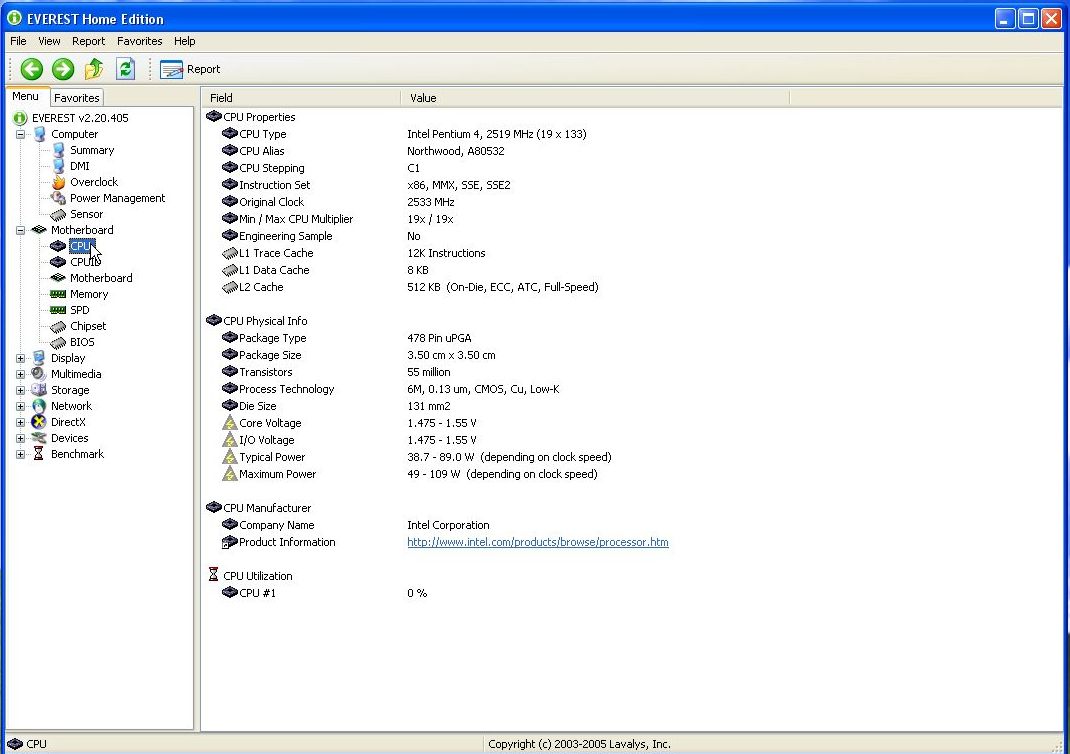
Task: Select the Multimedia speaker icon
Action: (x=40, y=374)
